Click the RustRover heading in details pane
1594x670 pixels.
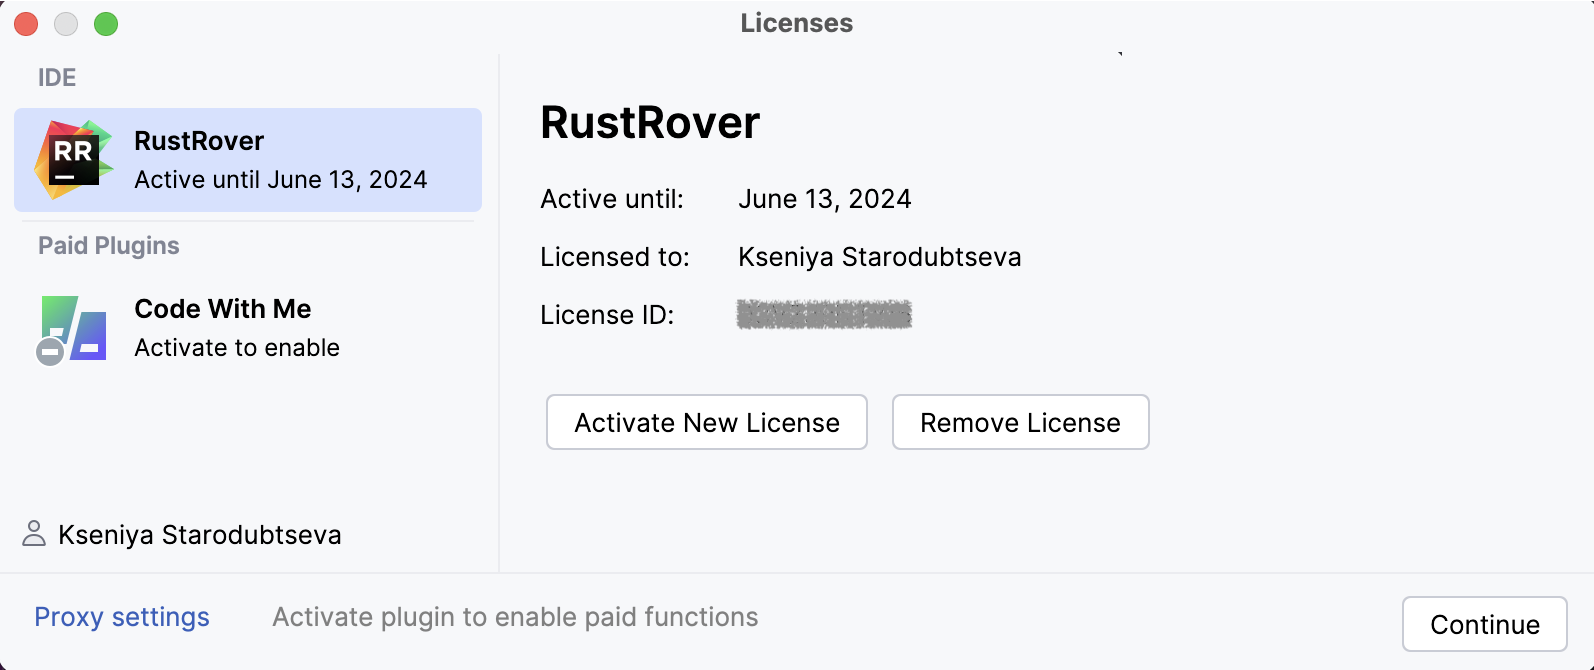(x=650, y=123)
